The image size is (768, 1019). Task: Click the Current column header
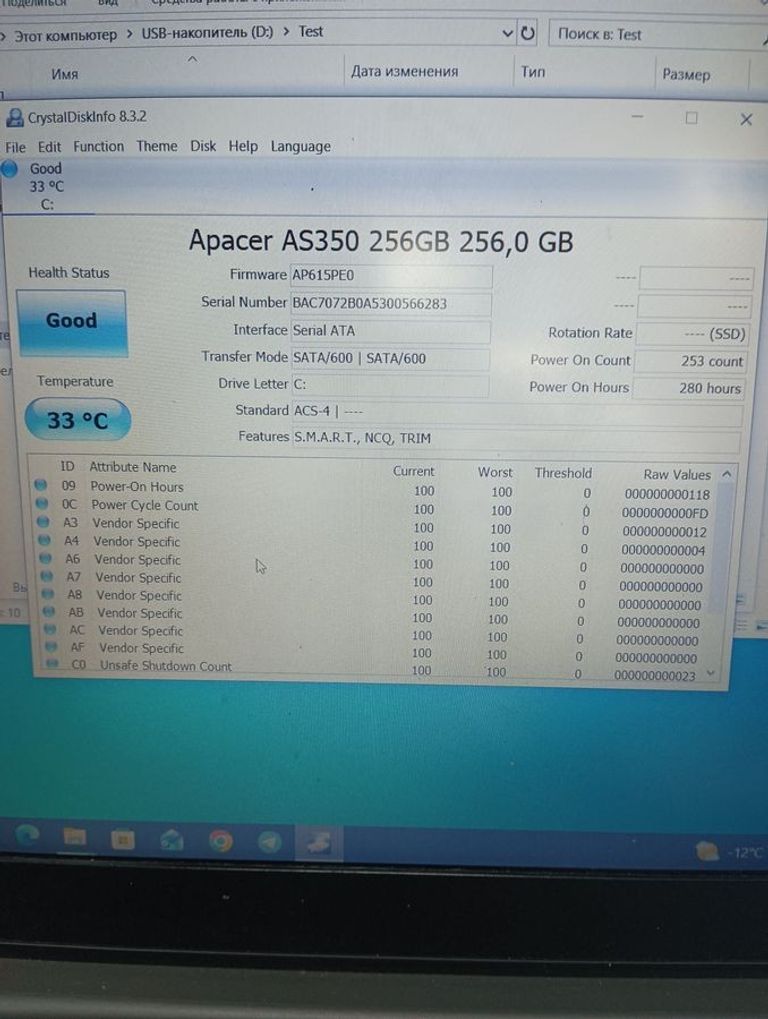[413, 471]
